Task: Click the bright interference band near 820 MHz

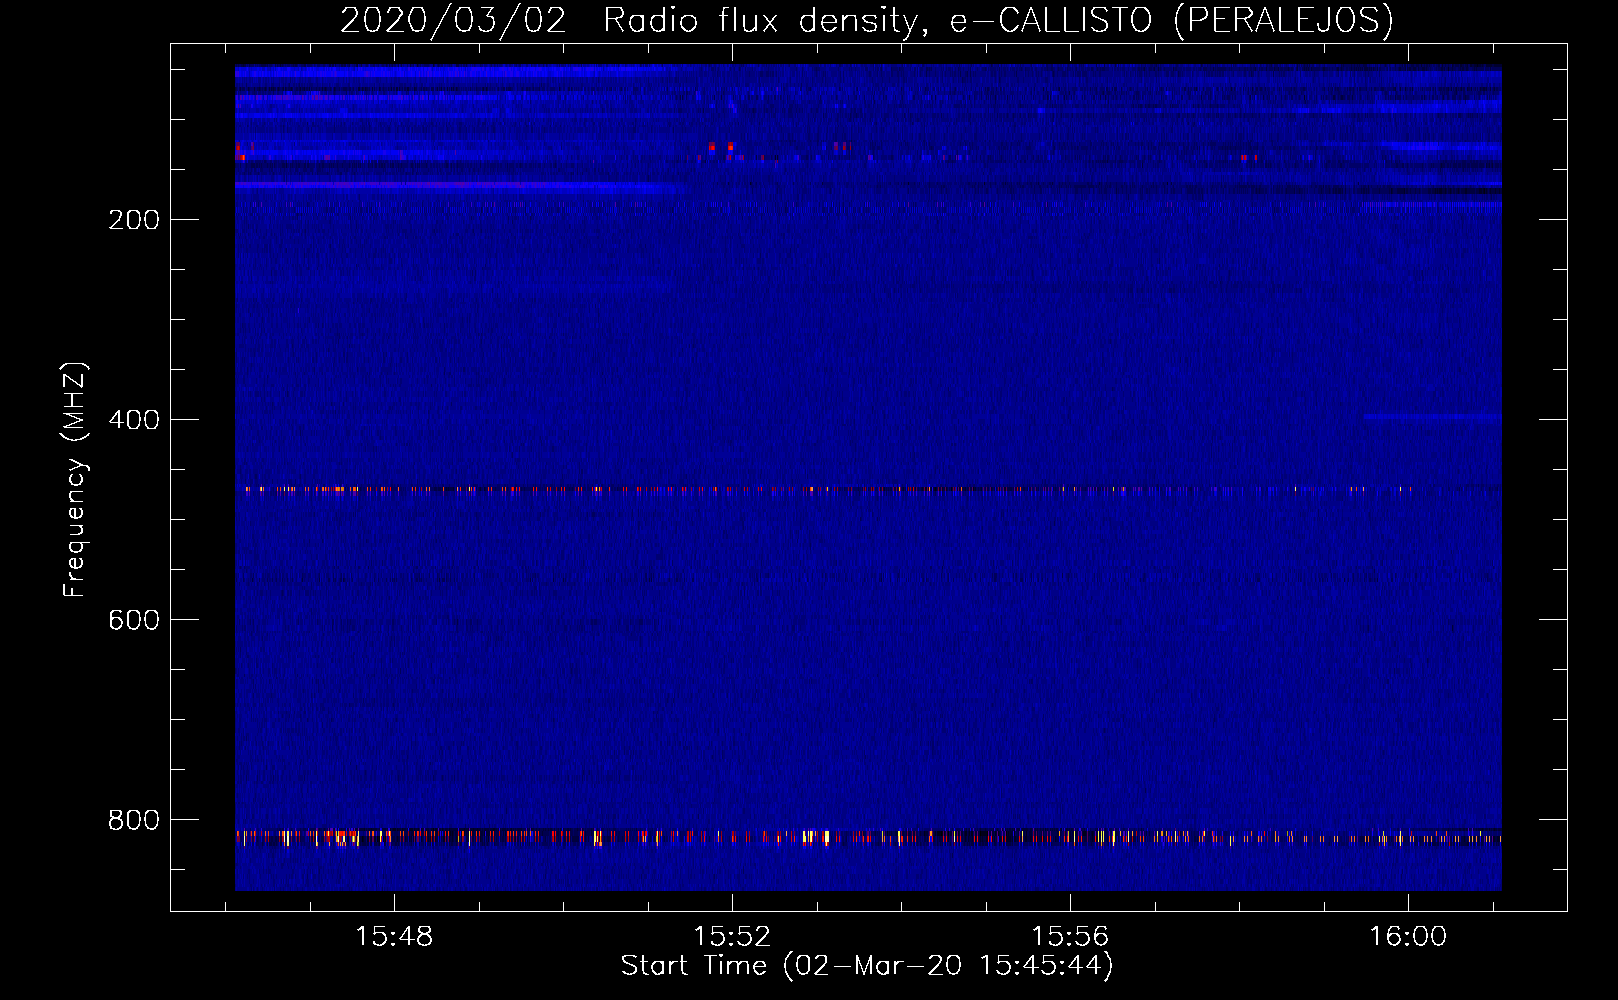Action: click(868, 837)
